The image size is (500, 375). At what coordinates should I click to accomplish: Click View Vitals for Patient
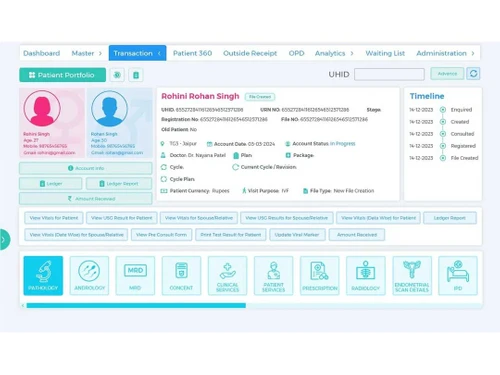click(x=54, y=218)
